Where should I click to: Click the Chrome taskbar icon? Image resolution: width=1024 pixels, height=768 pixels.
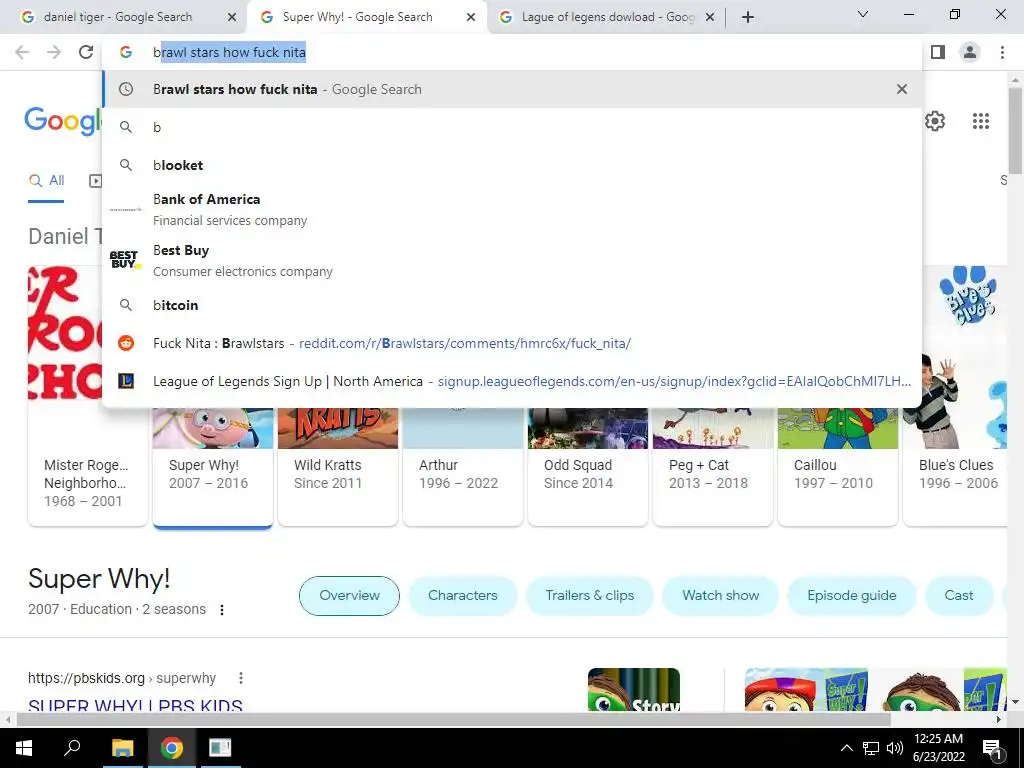(x=172, y=748)
